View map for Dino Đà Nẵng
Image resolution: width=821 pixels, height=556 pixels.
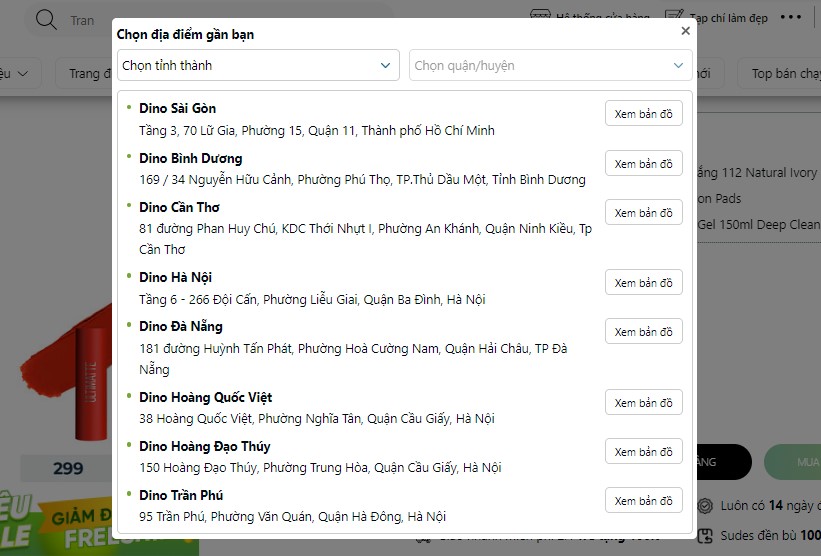pyautogui.click(x=644, y=331)
